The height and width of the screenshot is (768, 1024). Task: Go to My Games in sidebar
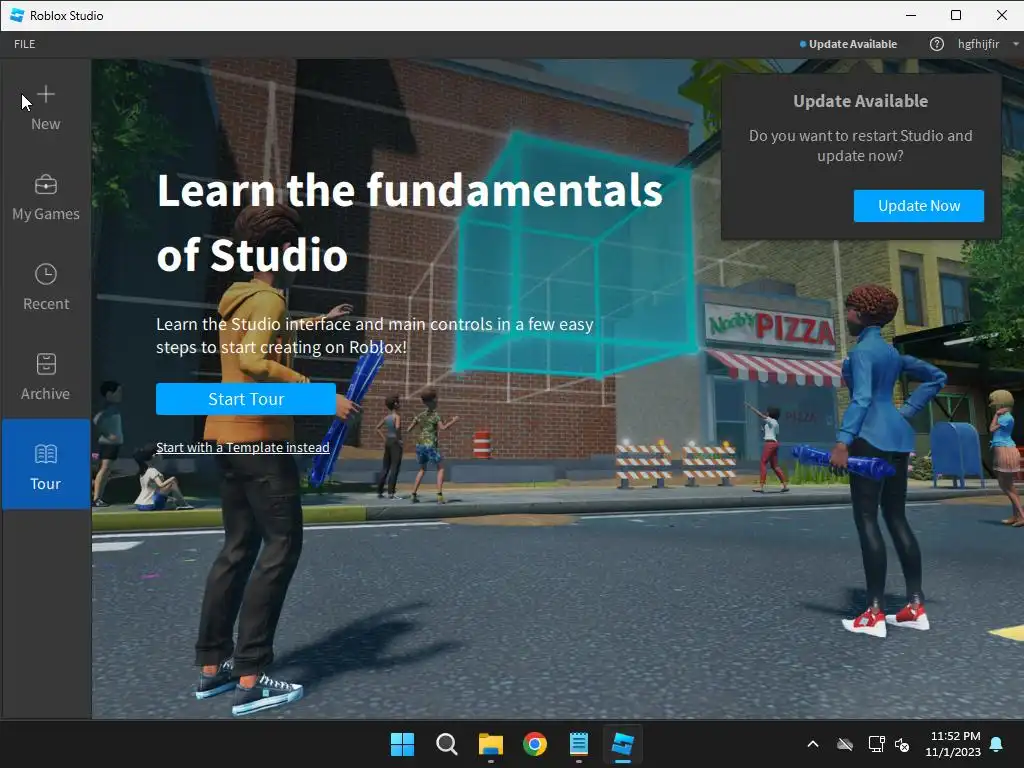[x=46, y=198]
